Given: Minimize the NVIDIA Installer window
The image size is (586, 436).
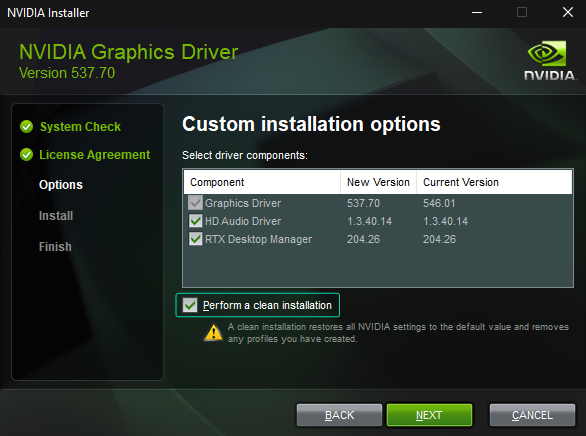Looking at the screenshot, I should tap(476, 13).
